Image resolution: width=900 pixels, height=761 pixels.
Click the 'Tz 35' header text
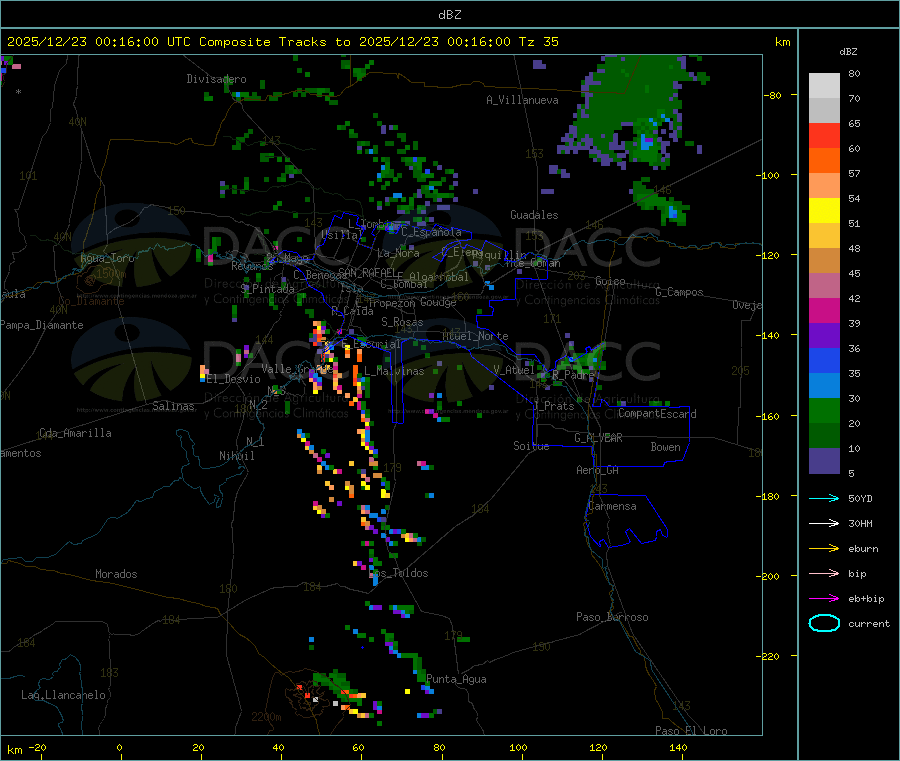pyautogui.click(x=538, y=42)
